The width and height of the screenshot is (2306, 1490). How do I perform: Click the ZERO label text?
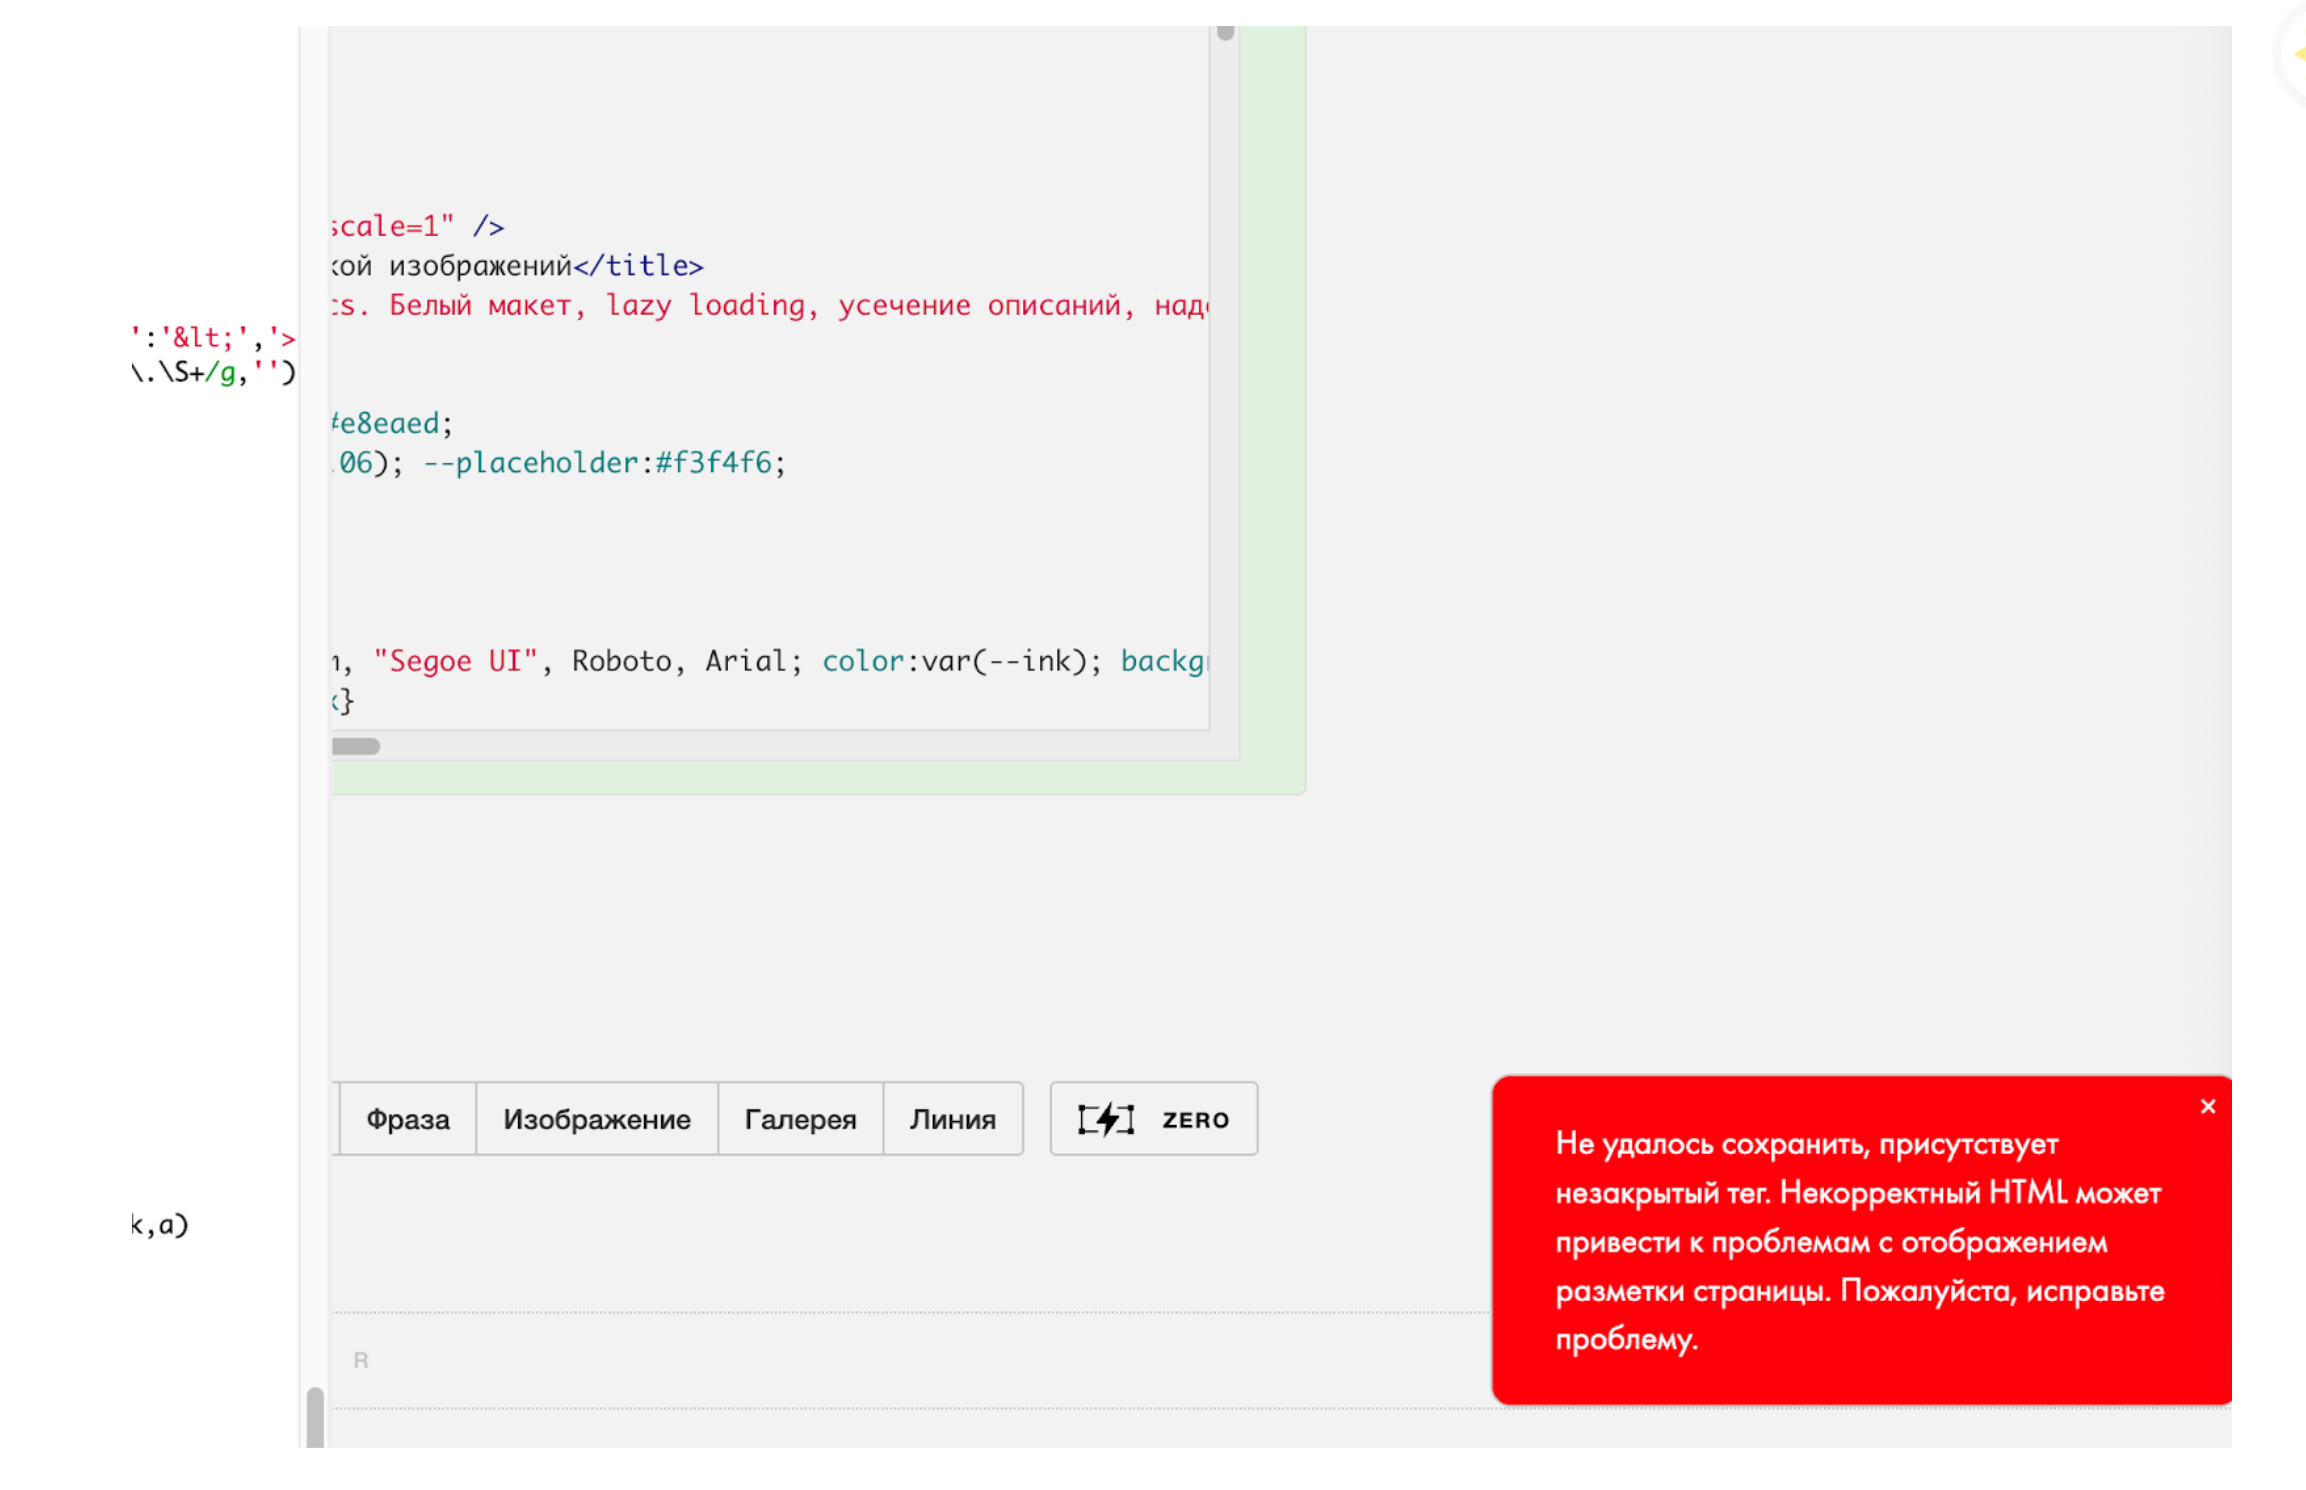(1195, 1120)
